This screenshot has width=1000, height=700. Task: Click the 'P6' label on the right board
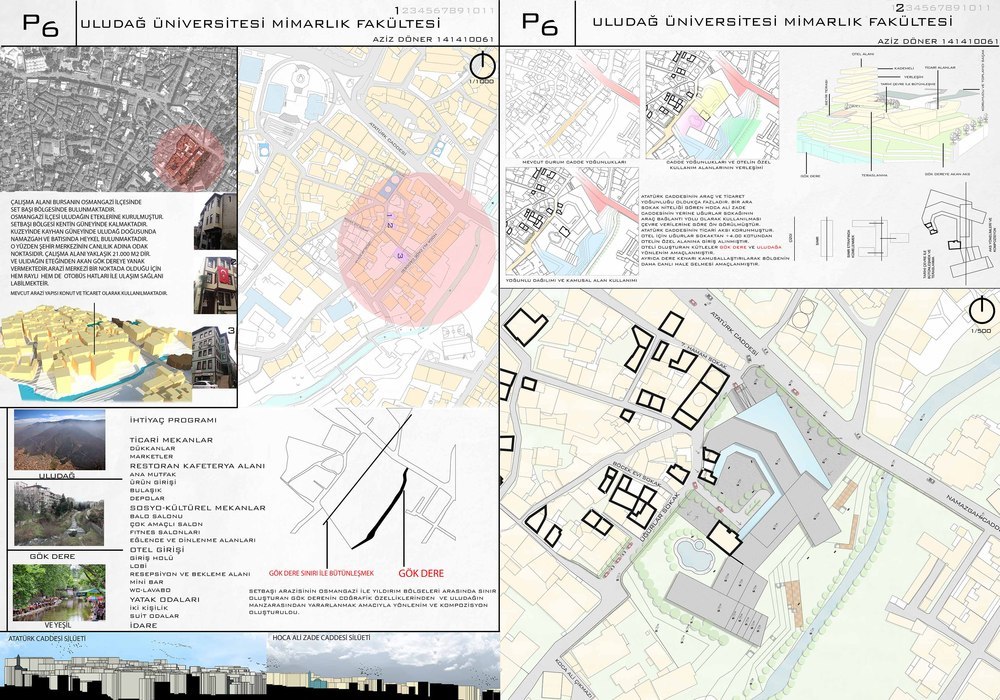click(540, 24)
